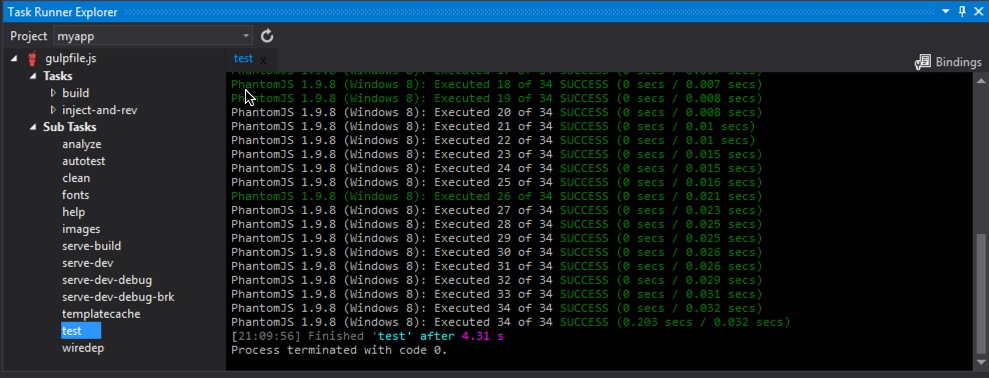This screenshot has height=378, width=989.
Task: Select the help sub task
Action: [x=73, y=212]
